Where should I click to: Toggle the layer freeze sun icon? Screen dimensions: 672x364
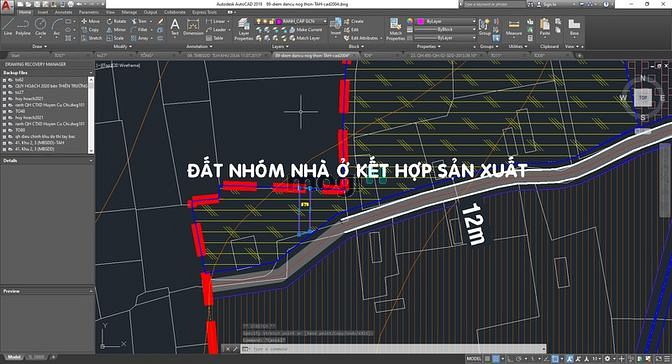point(265,21)
